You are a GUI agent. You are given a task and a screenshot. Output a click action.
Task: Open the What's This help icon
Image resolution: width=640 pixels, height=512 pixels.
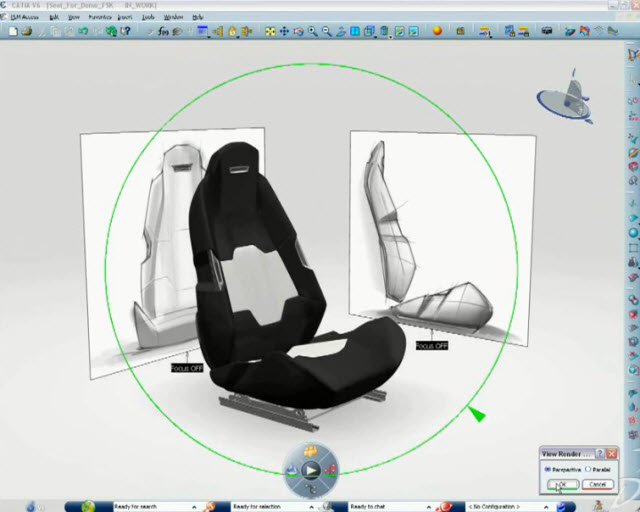pos(125,31)
